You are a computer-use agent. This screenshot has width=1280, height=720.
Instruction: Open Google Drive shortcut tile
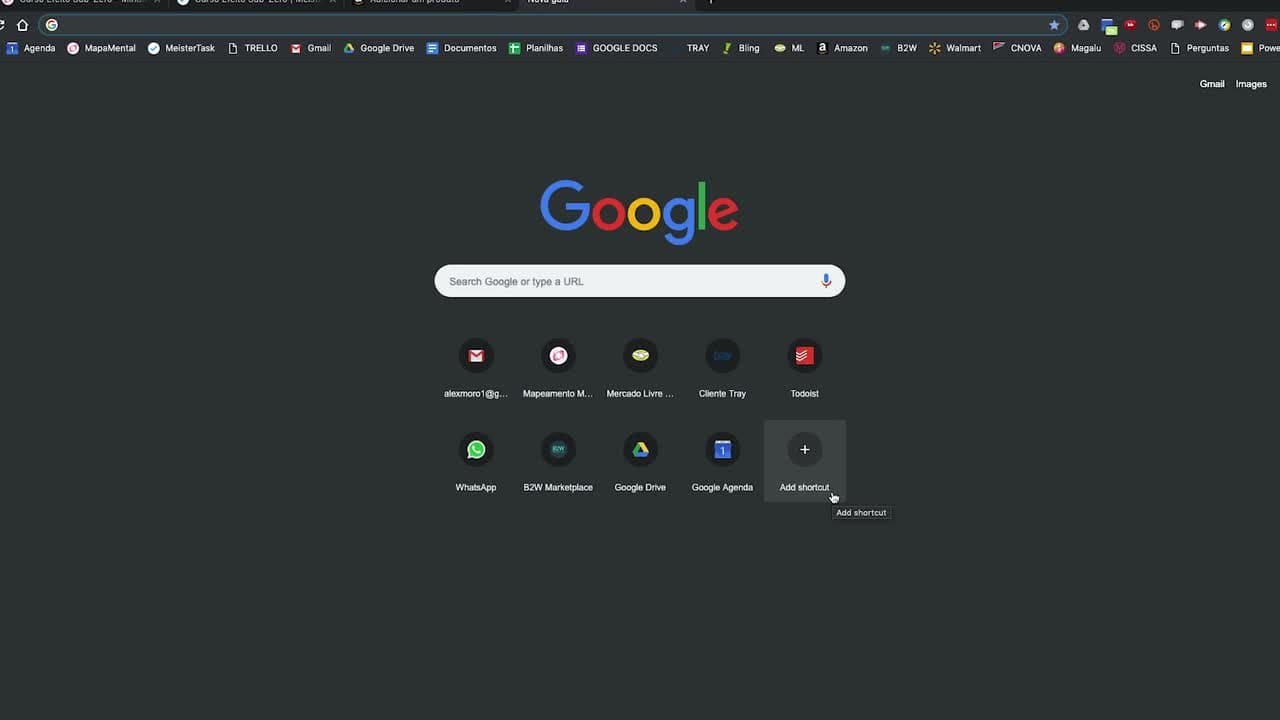640,460
